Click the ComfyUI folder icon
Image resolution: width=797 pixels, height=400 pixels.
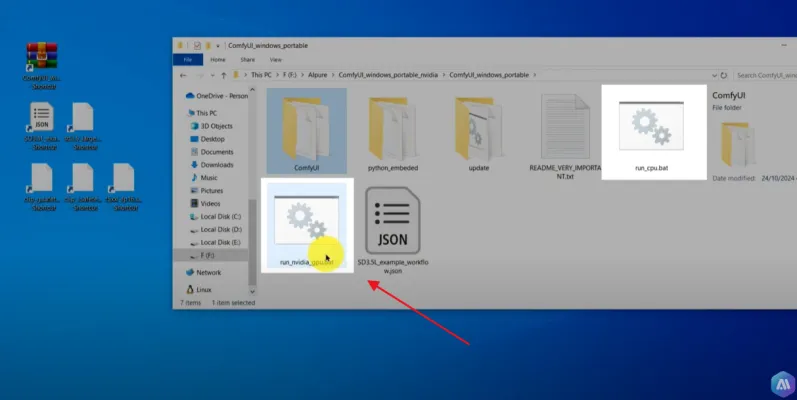305,130
